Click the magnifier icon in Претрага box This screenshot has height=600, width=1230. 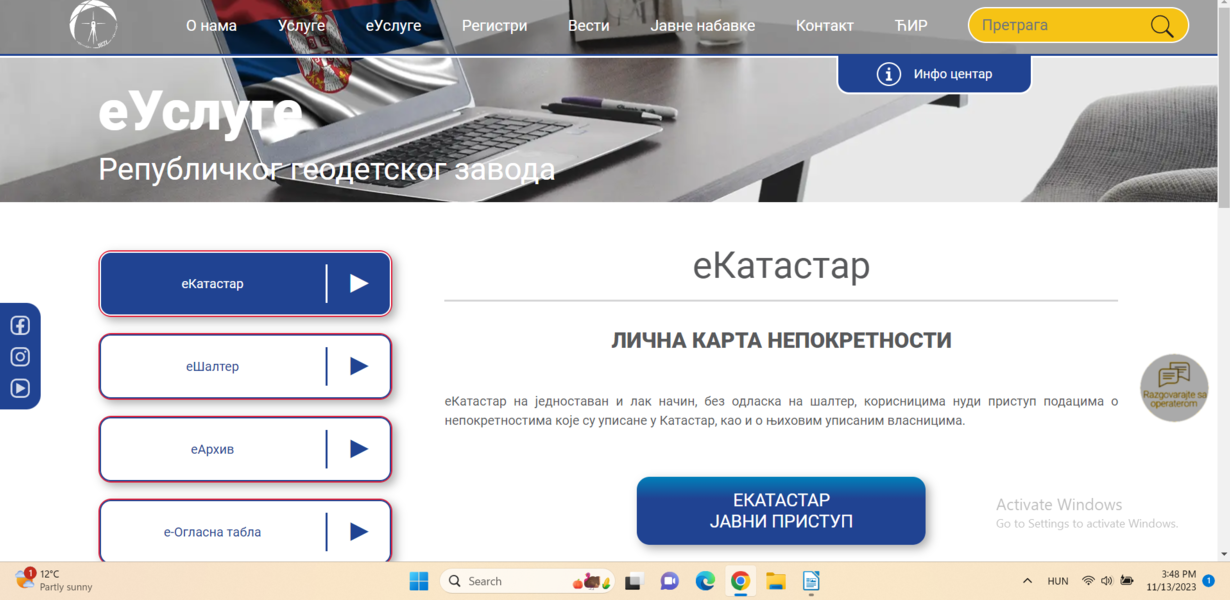coord(1162,26)
